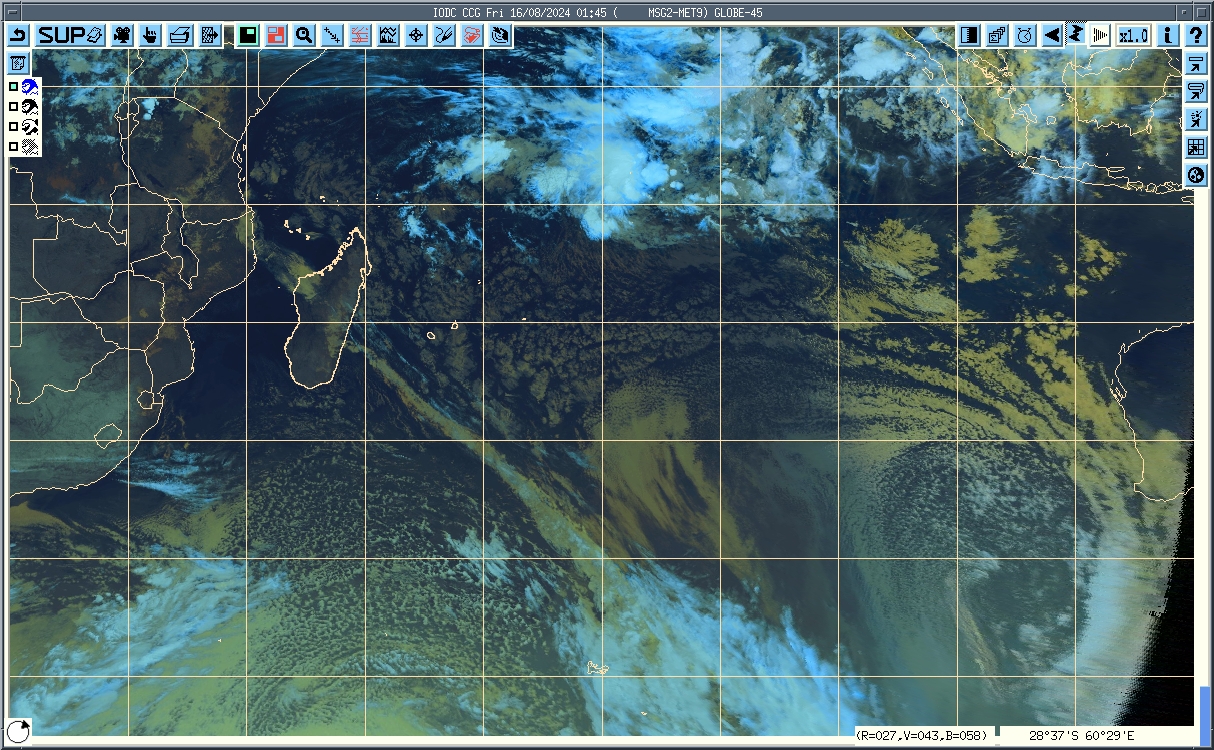Click the x1.0 speed factor button
The height and width of the screenshot is (750, 1214).
tap(1134, 35)
